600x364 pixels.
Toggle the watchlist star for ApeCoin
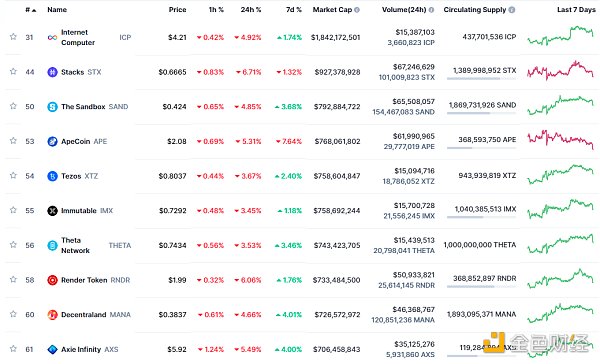click(13, 140)
